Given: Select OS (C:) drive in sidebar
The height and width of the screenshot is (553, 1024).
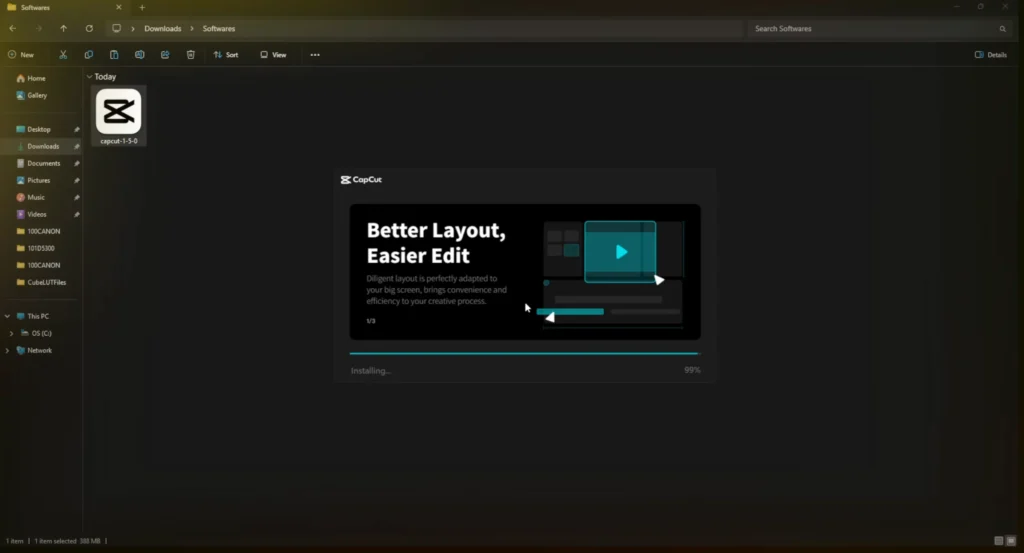Looking at the screenshot, I should tap(41, 333).
